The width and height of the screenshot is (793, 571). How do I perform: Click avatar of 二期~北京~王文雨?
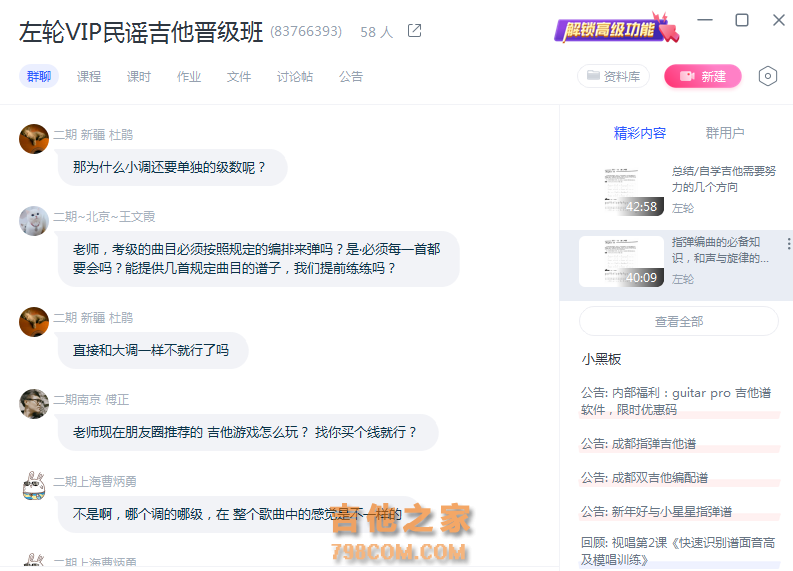point(34,221)
